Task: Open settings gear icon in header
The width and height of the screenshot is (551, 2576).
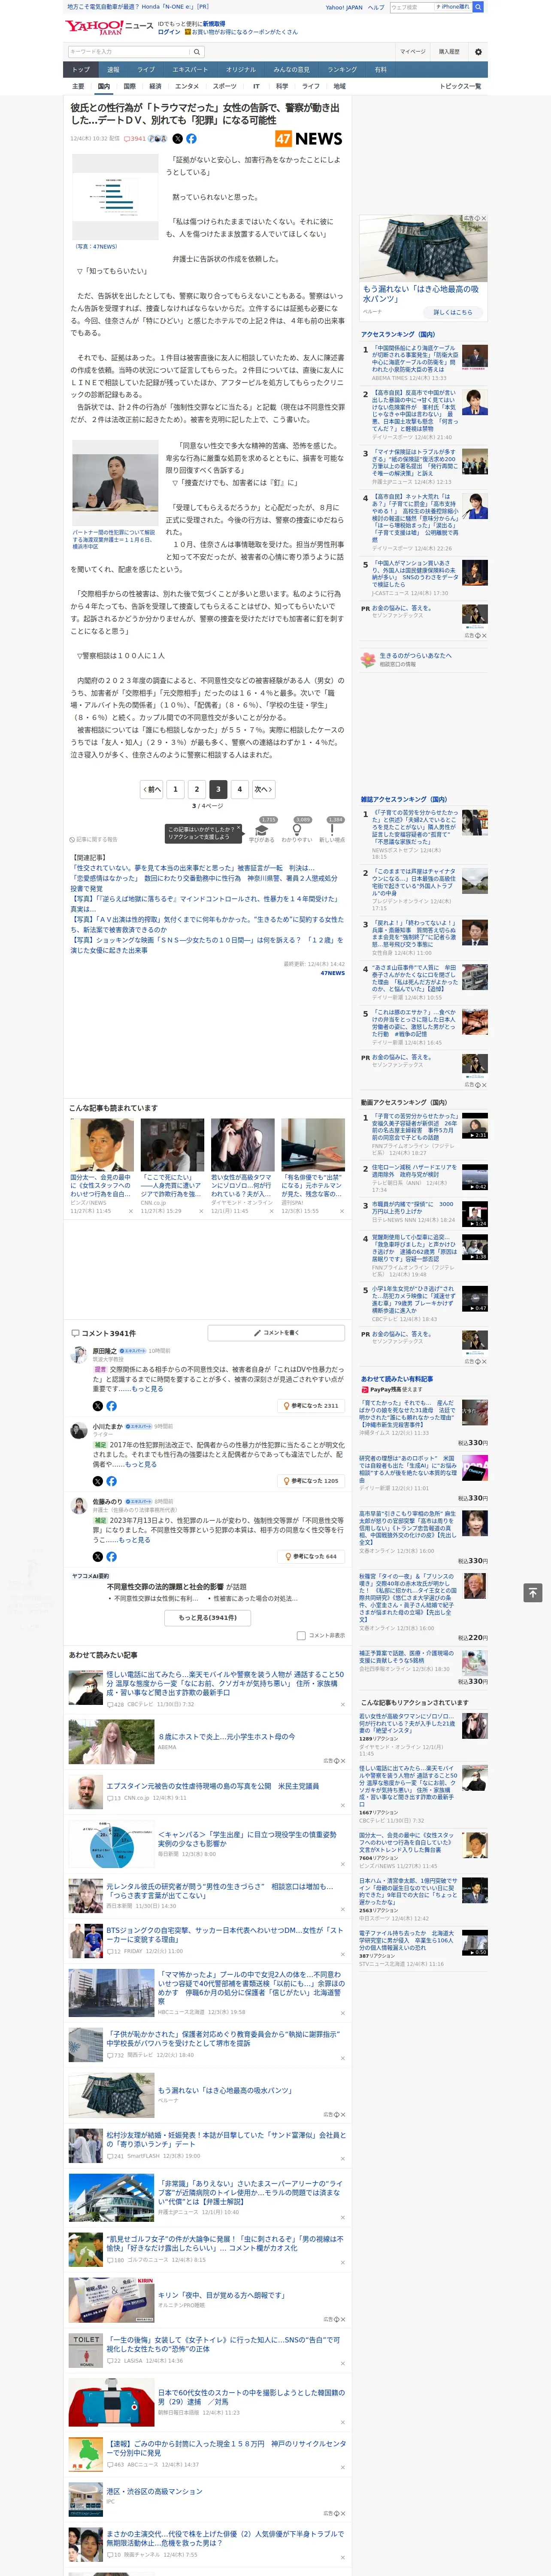Action: coord(477,52)
